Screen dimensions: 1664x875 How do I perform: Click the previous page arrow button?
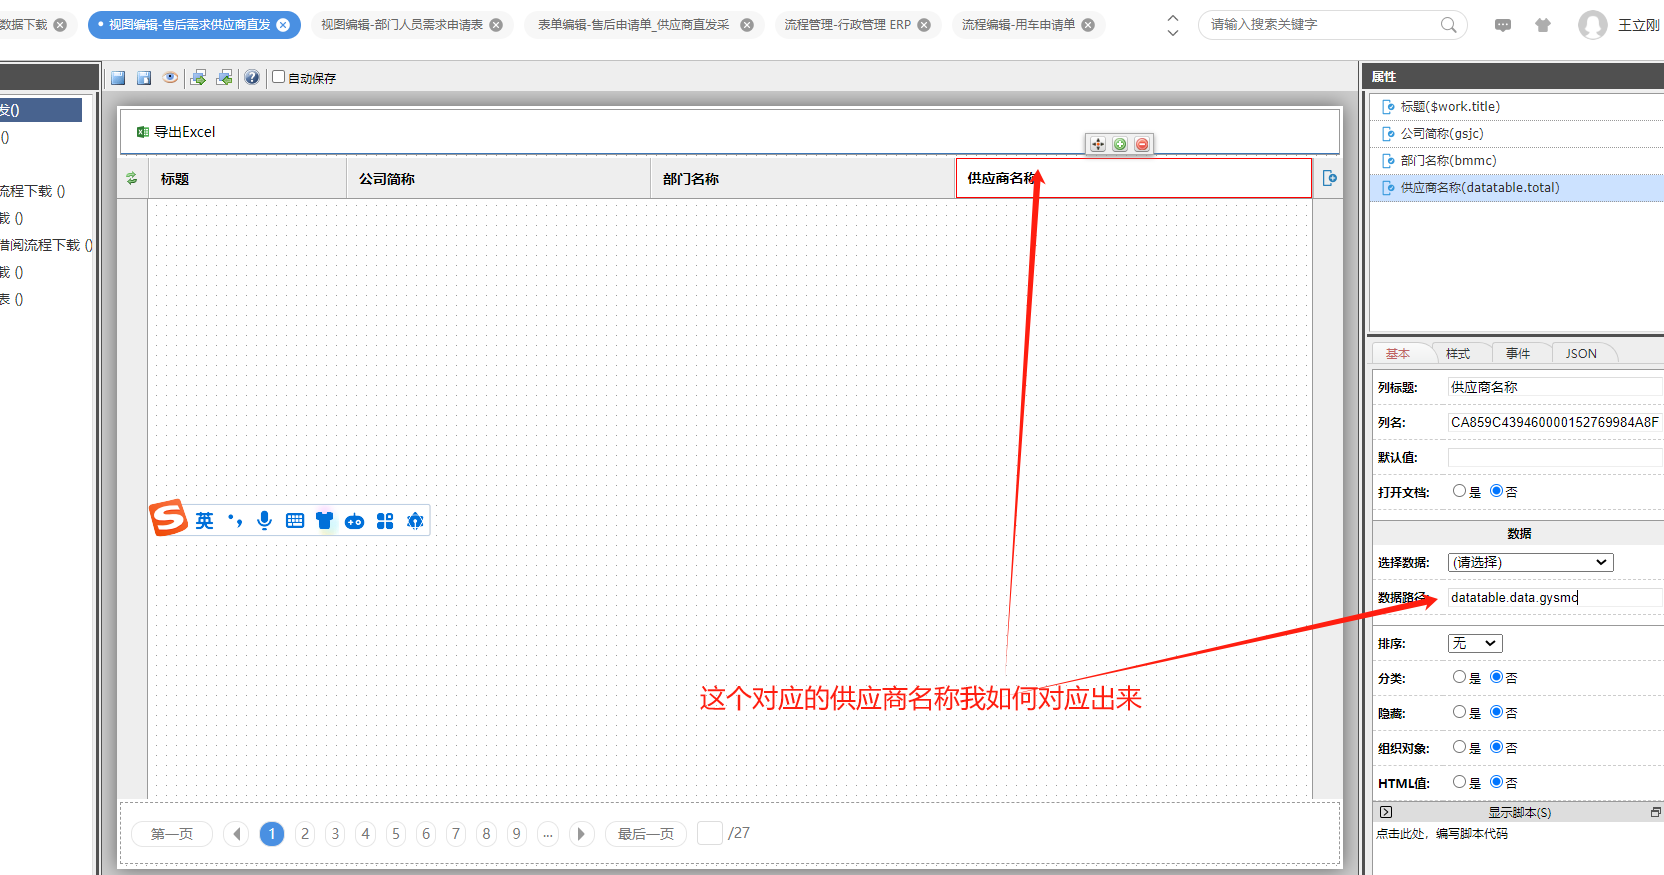pos(237,834)
